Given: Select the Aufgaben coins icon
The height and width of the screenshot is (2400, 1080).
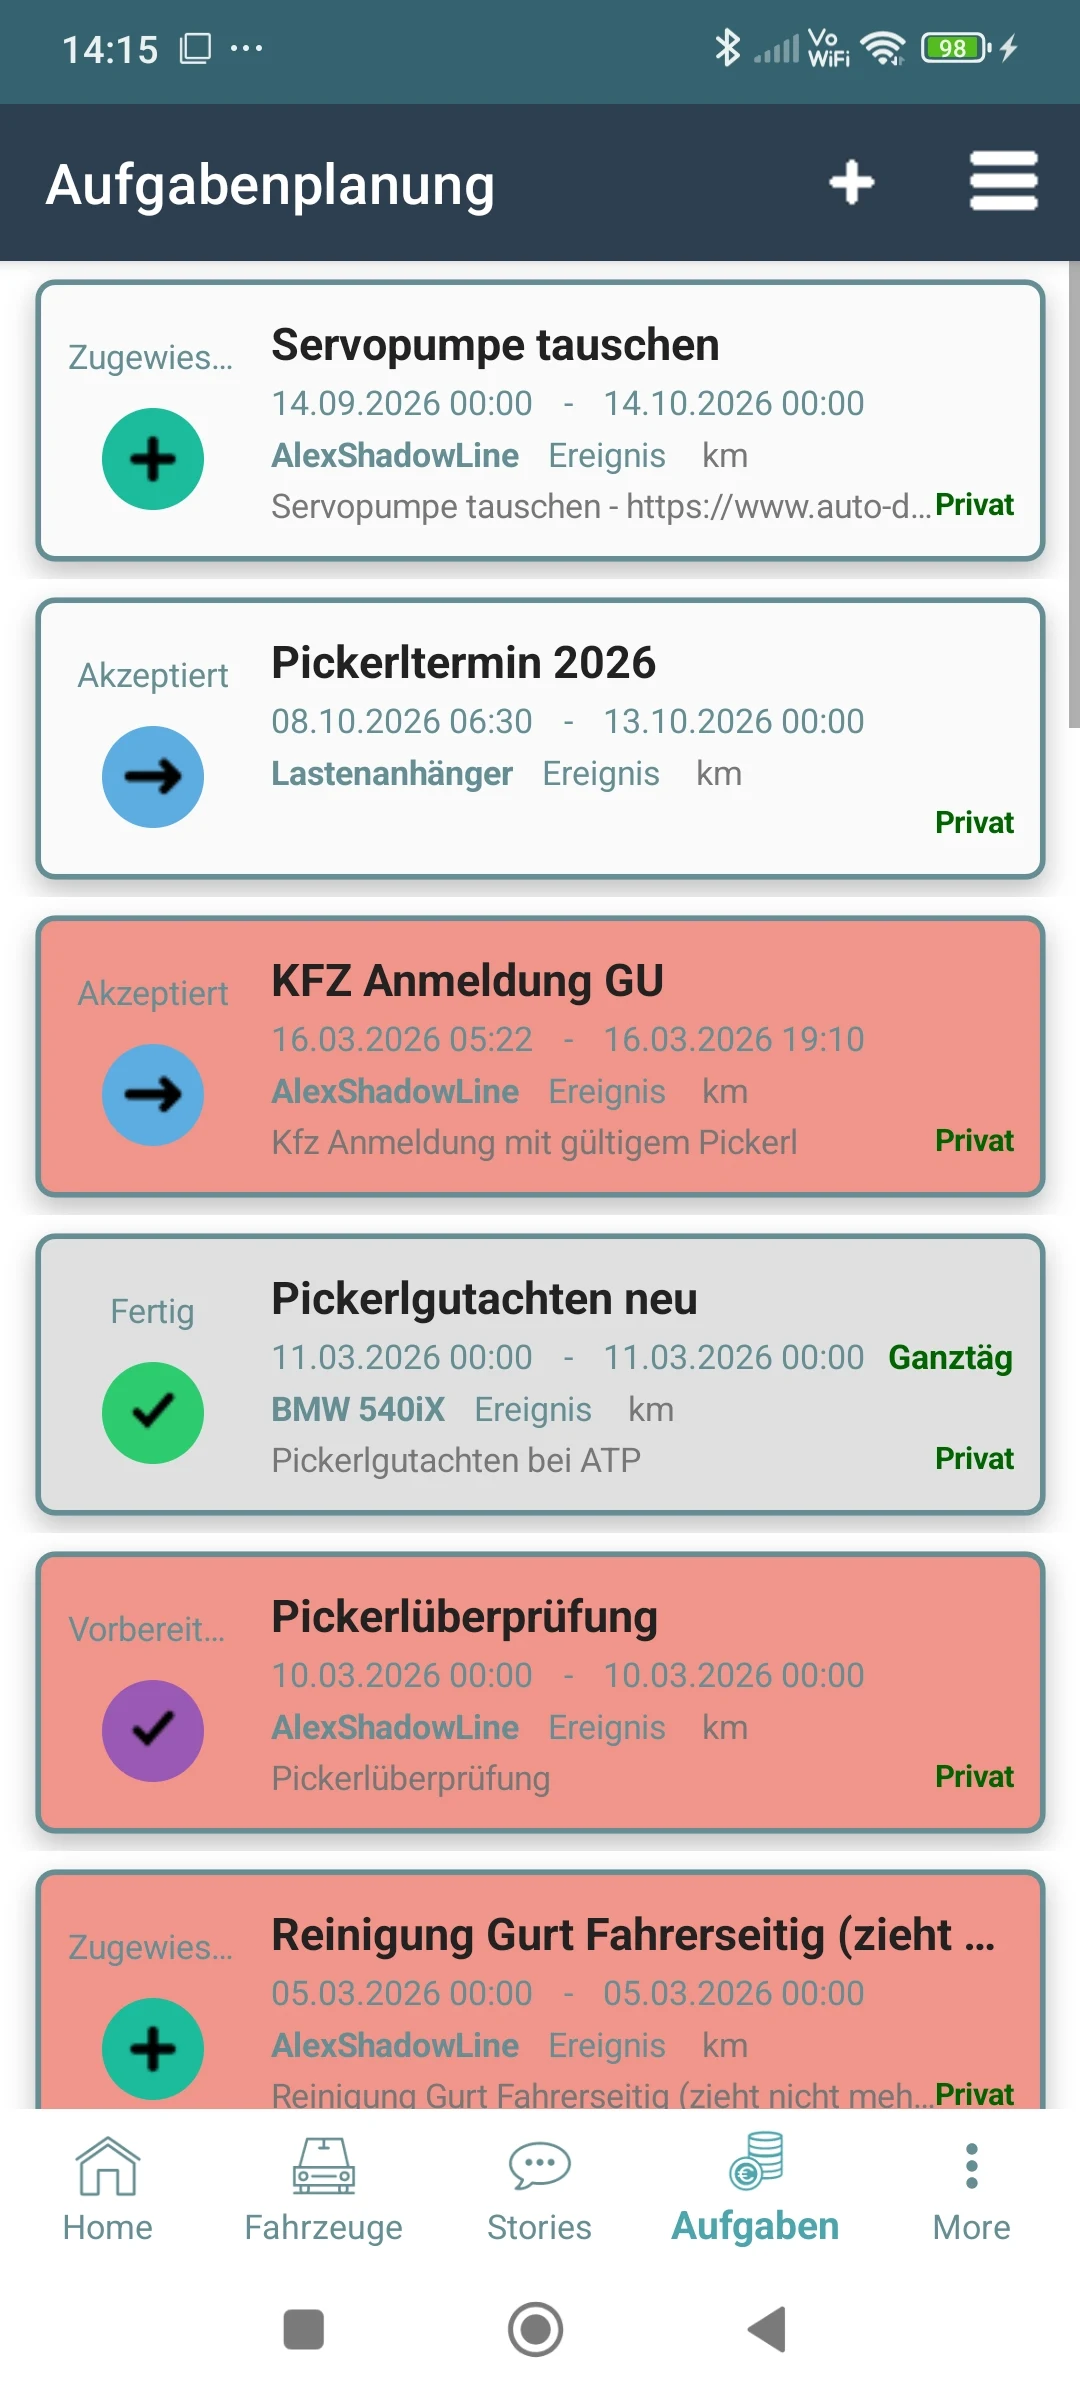Looking at the screenshot, I should 756,2160.
